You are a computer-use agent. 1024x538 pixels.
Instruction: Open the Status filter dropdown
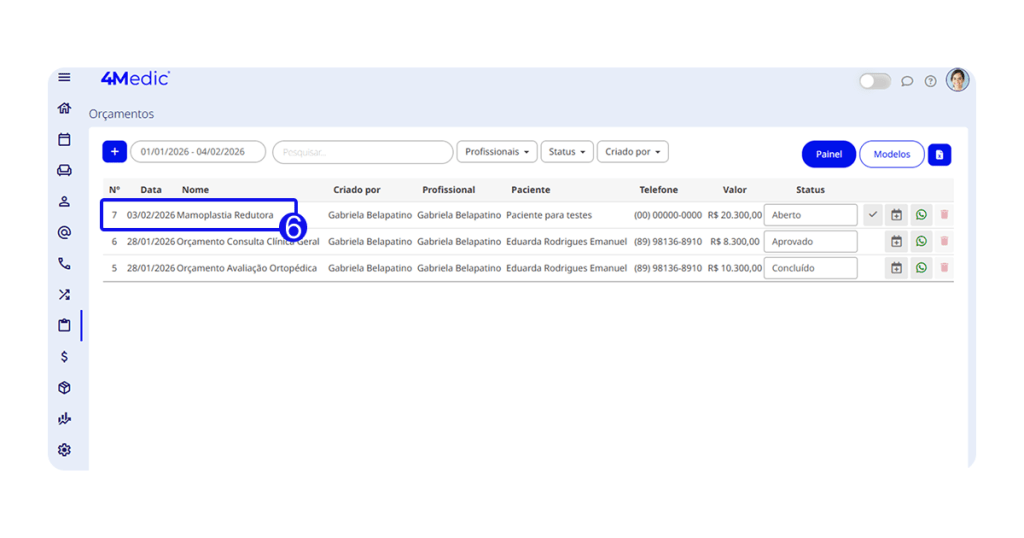coord(567,152)
